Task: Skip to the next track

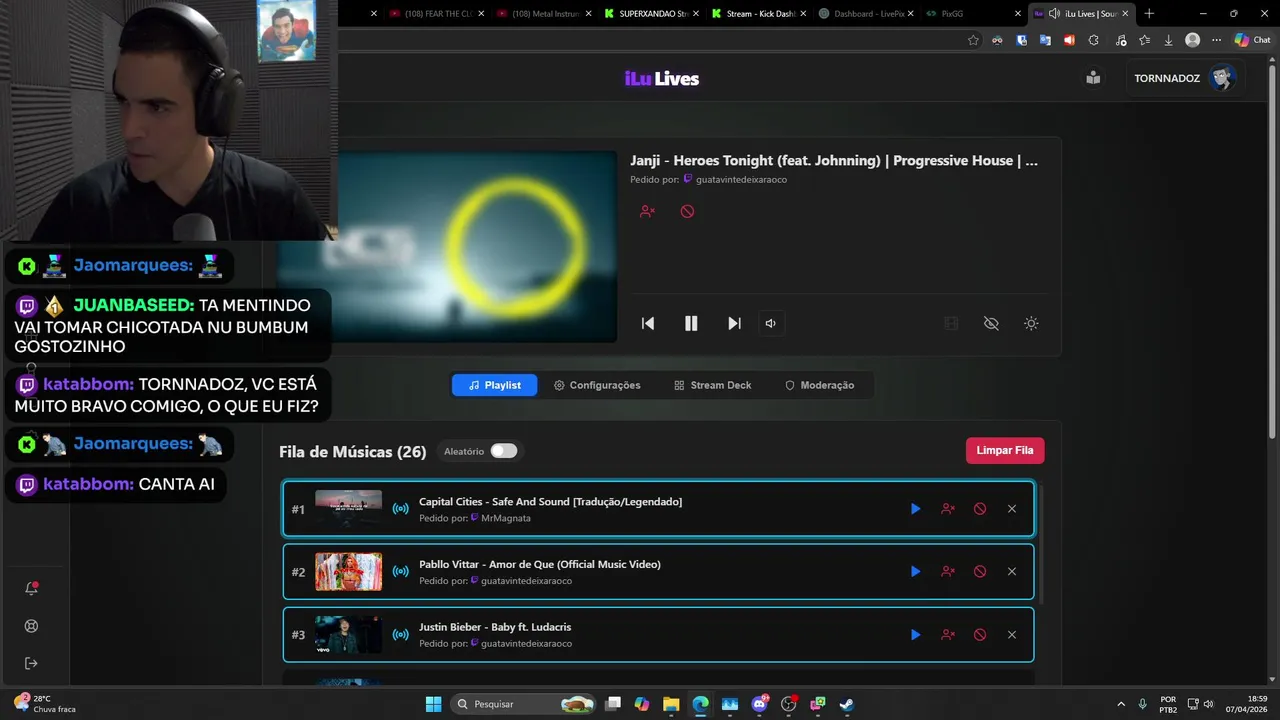Action: click(x=734, y=323)
